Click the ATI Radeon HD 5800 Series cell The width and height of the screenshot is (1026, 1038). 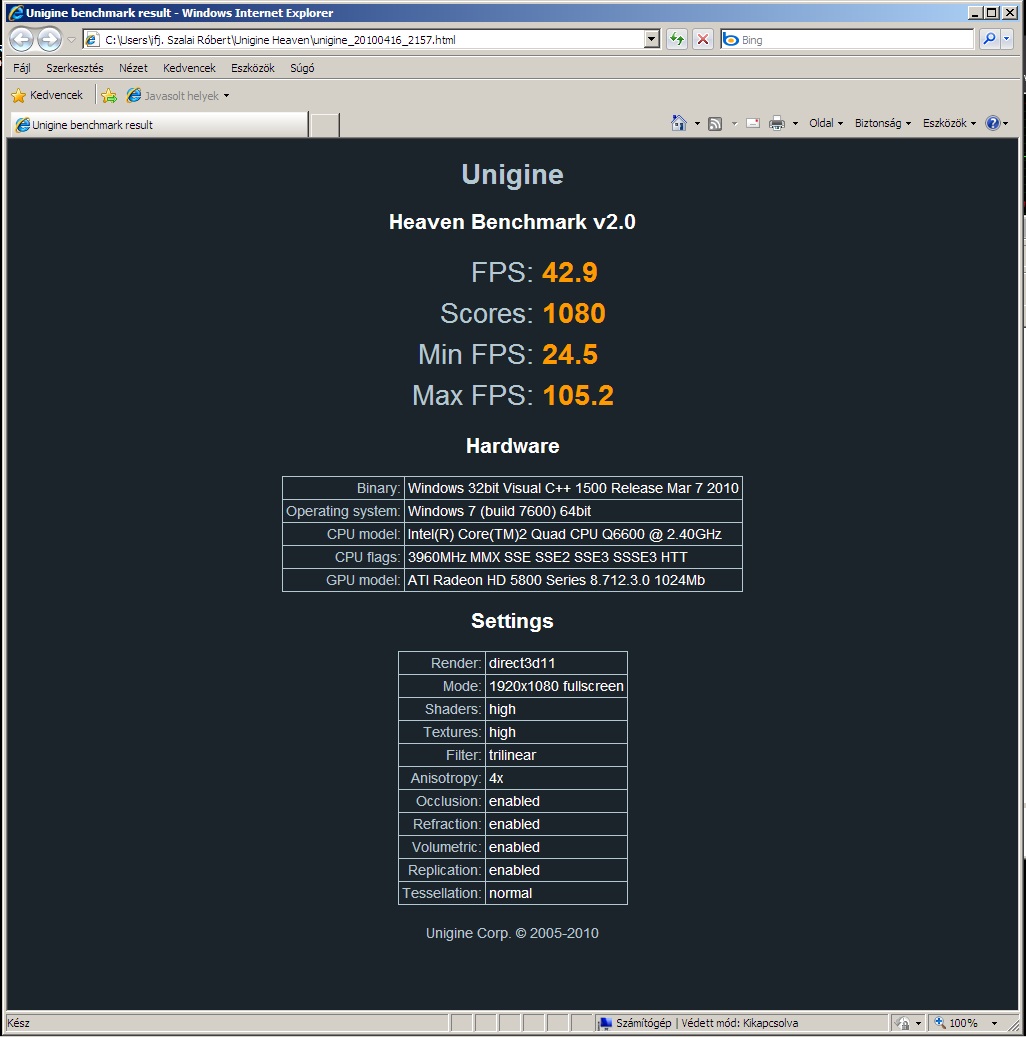click(573, 580)
